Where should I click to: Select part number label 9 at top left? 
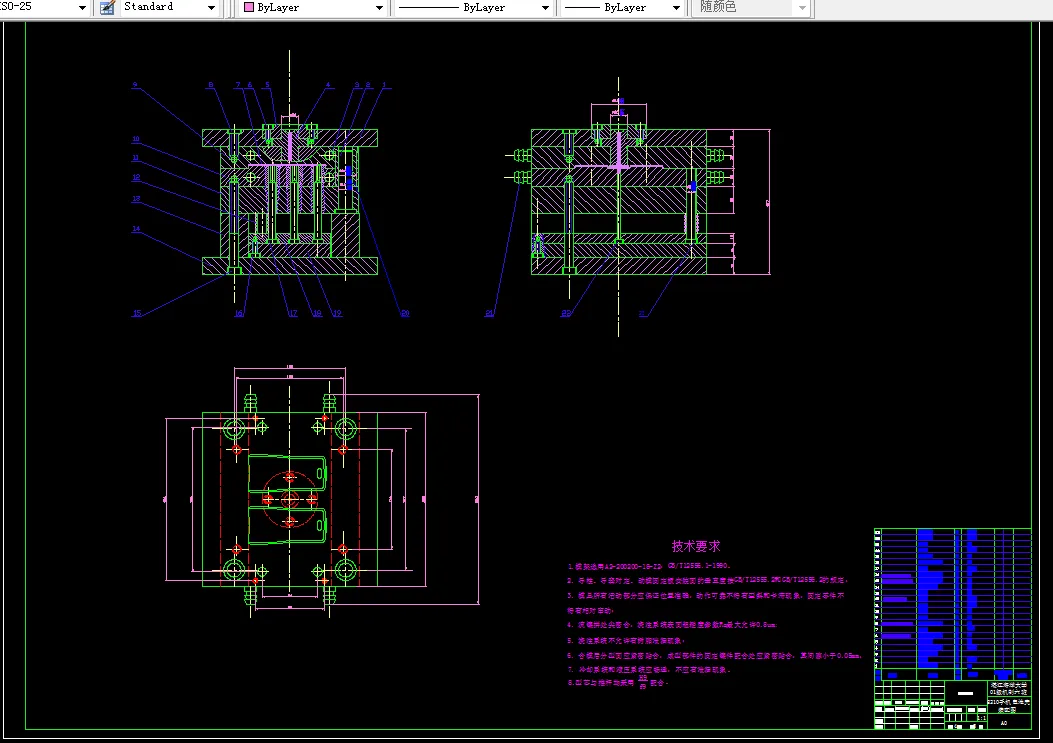coord(135,85)
